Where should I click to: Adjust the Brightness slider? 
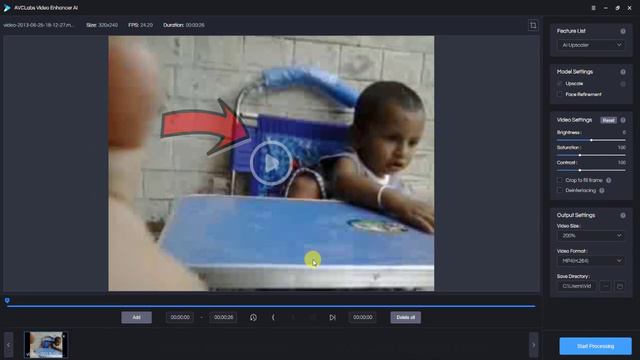tap(591, 140)
